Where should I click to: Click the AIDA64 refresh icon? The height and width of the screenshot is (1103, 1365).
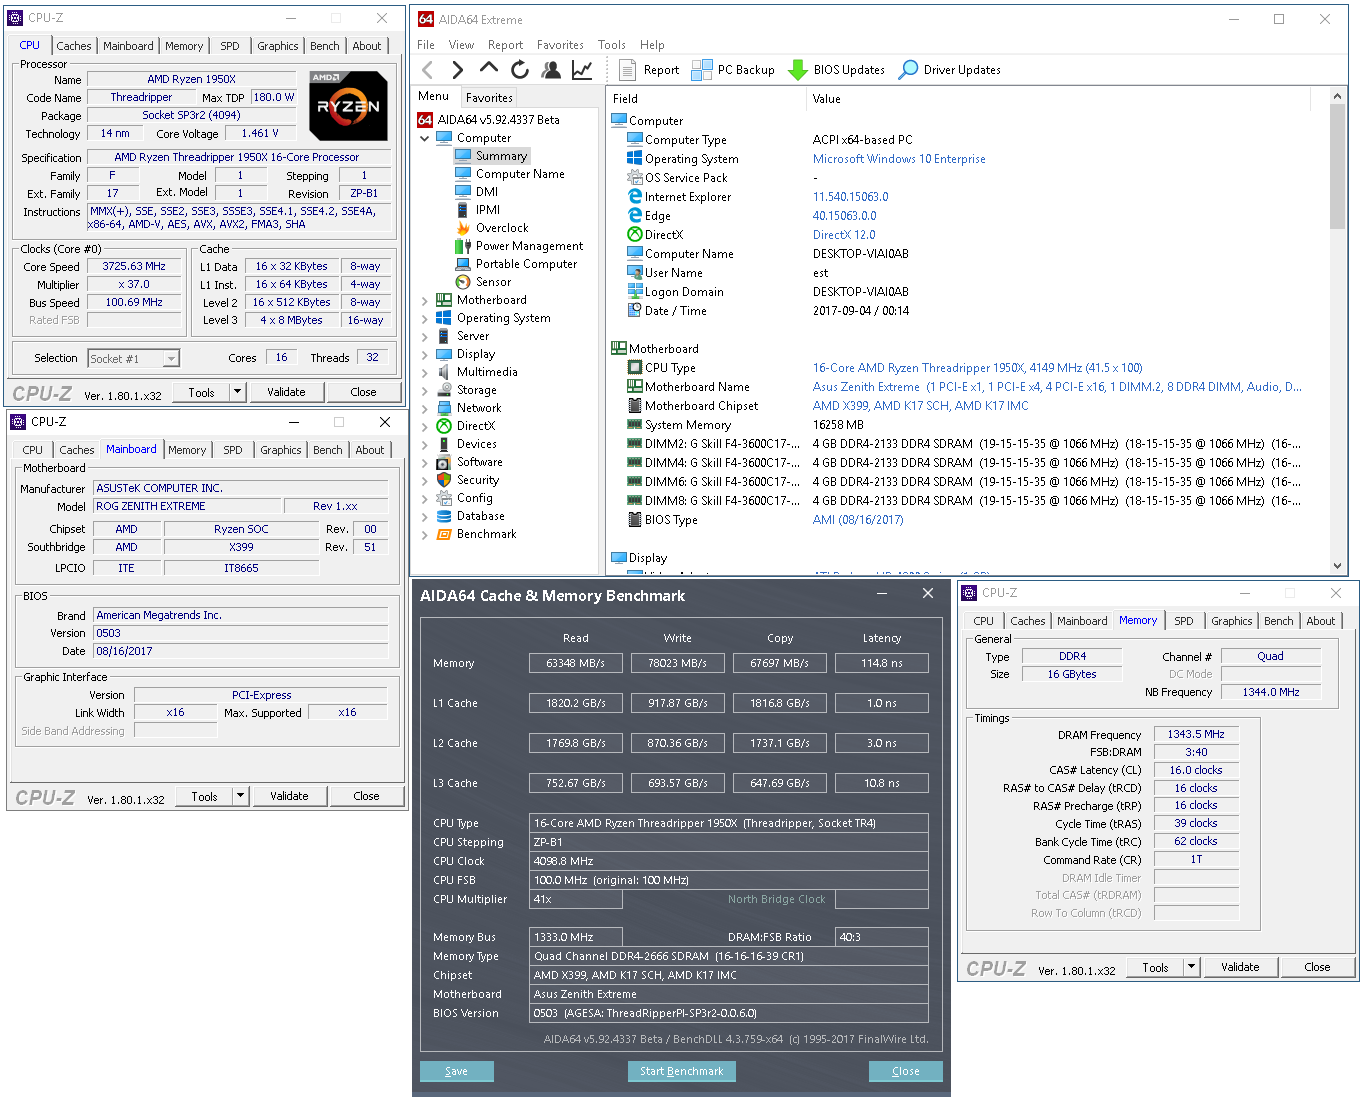[x=520, y=70]
